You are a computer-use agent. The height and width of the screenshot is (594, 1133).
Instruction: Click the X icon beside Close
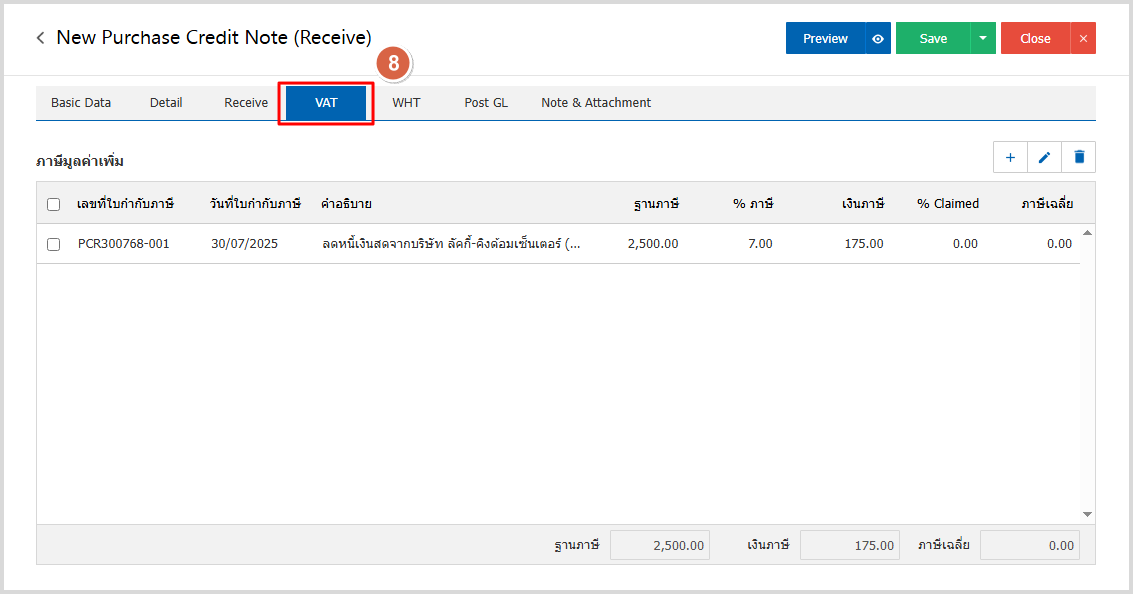[1083, 38]
